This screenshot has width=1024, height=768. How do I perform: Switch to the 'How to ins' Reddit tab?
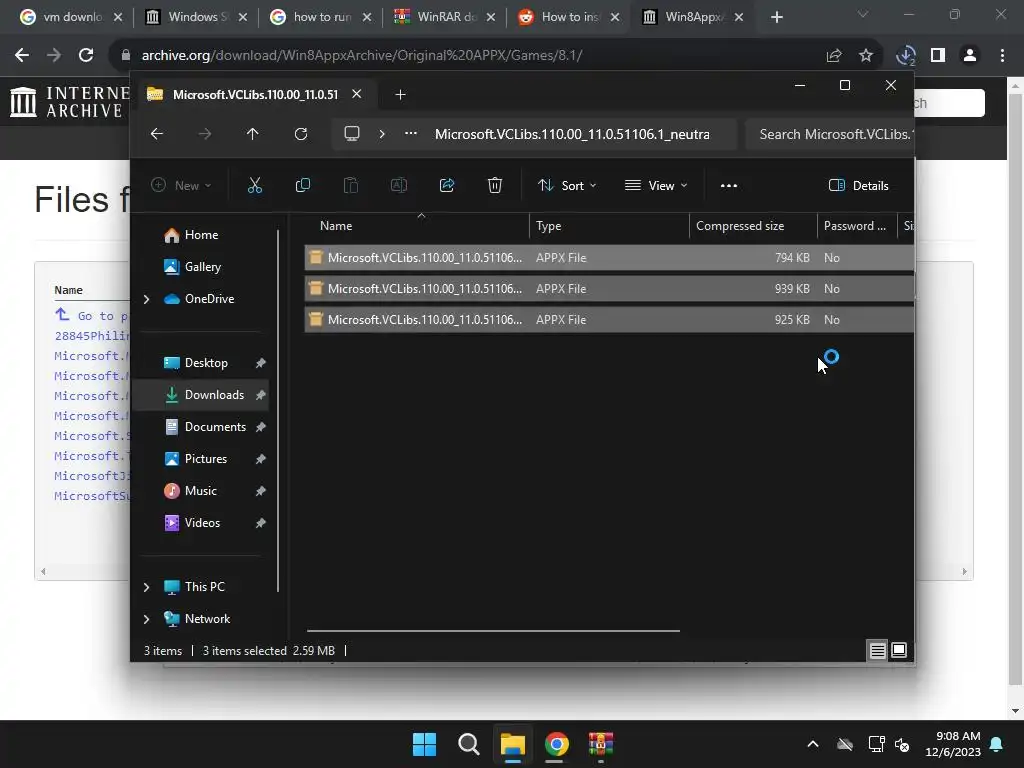tap(569, 17)
